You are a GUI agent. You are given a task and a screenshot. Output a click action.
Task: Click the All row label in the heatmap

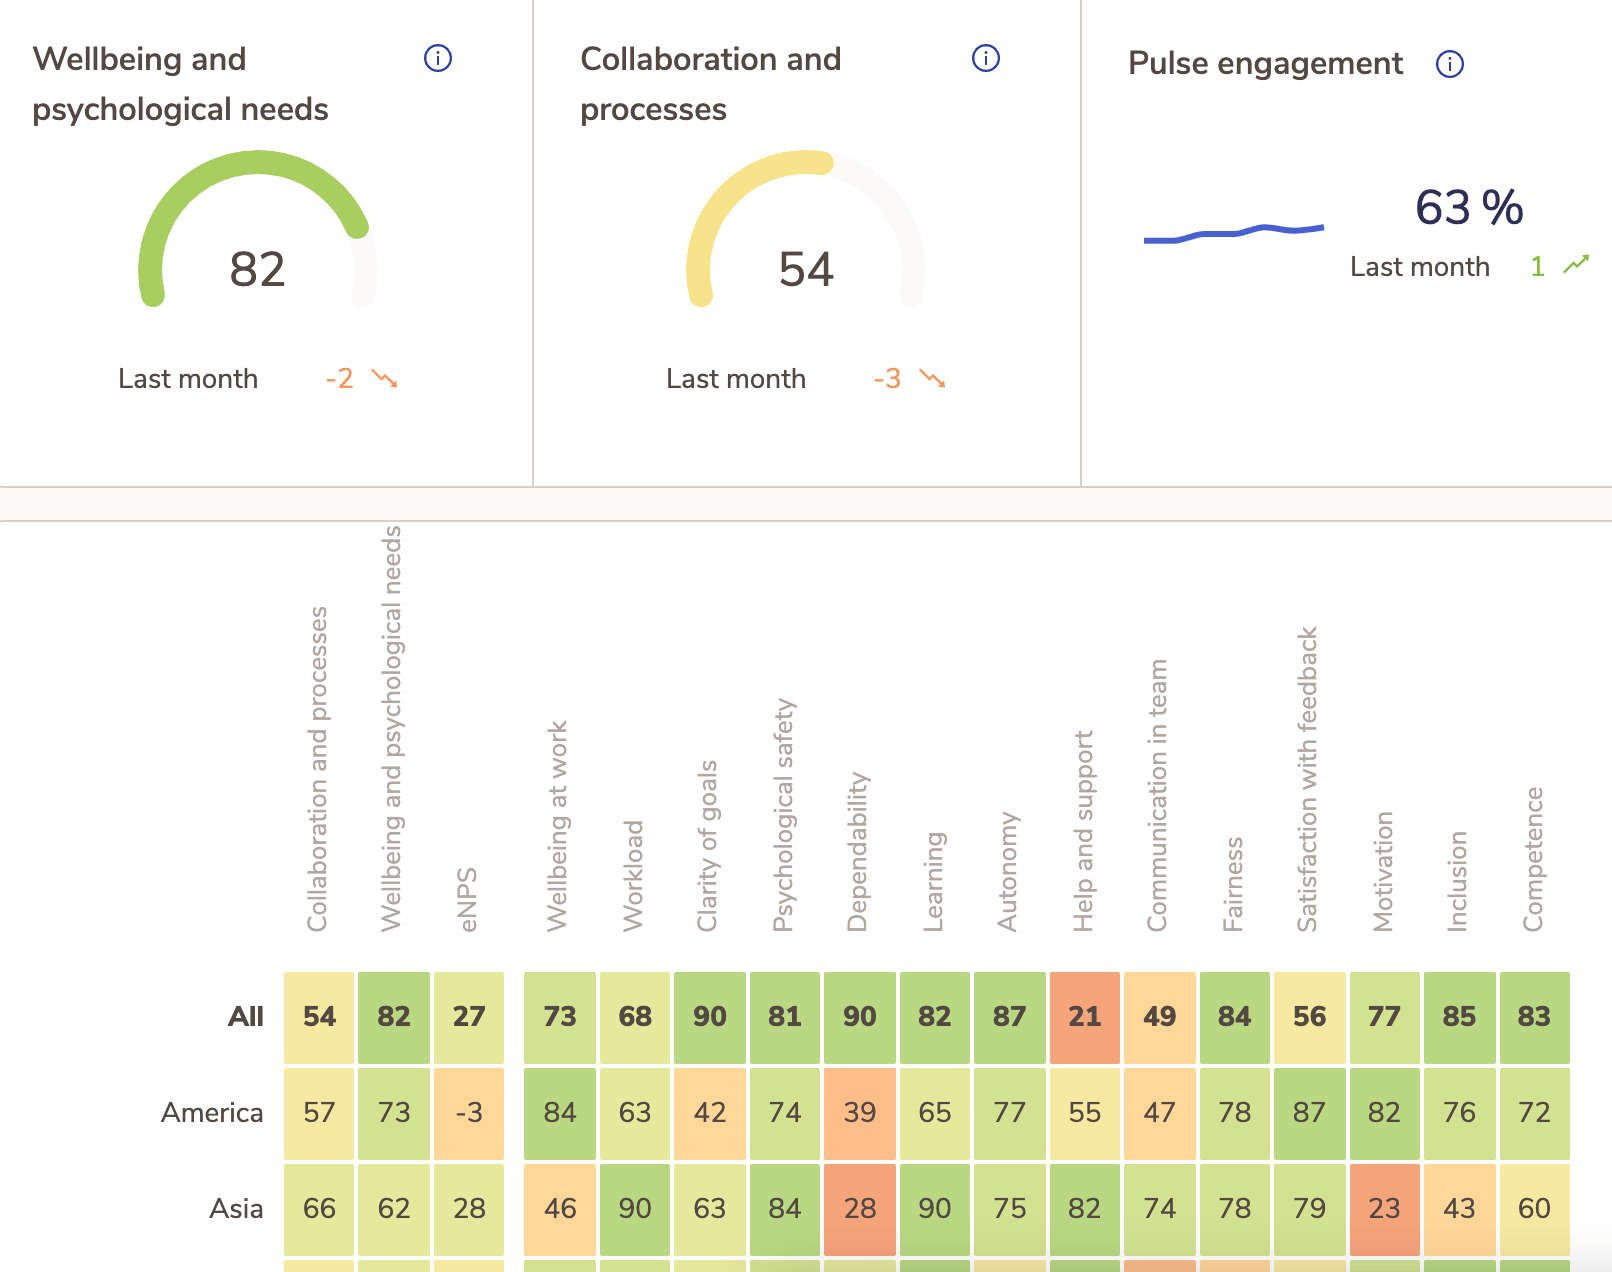click(245, 1017)
